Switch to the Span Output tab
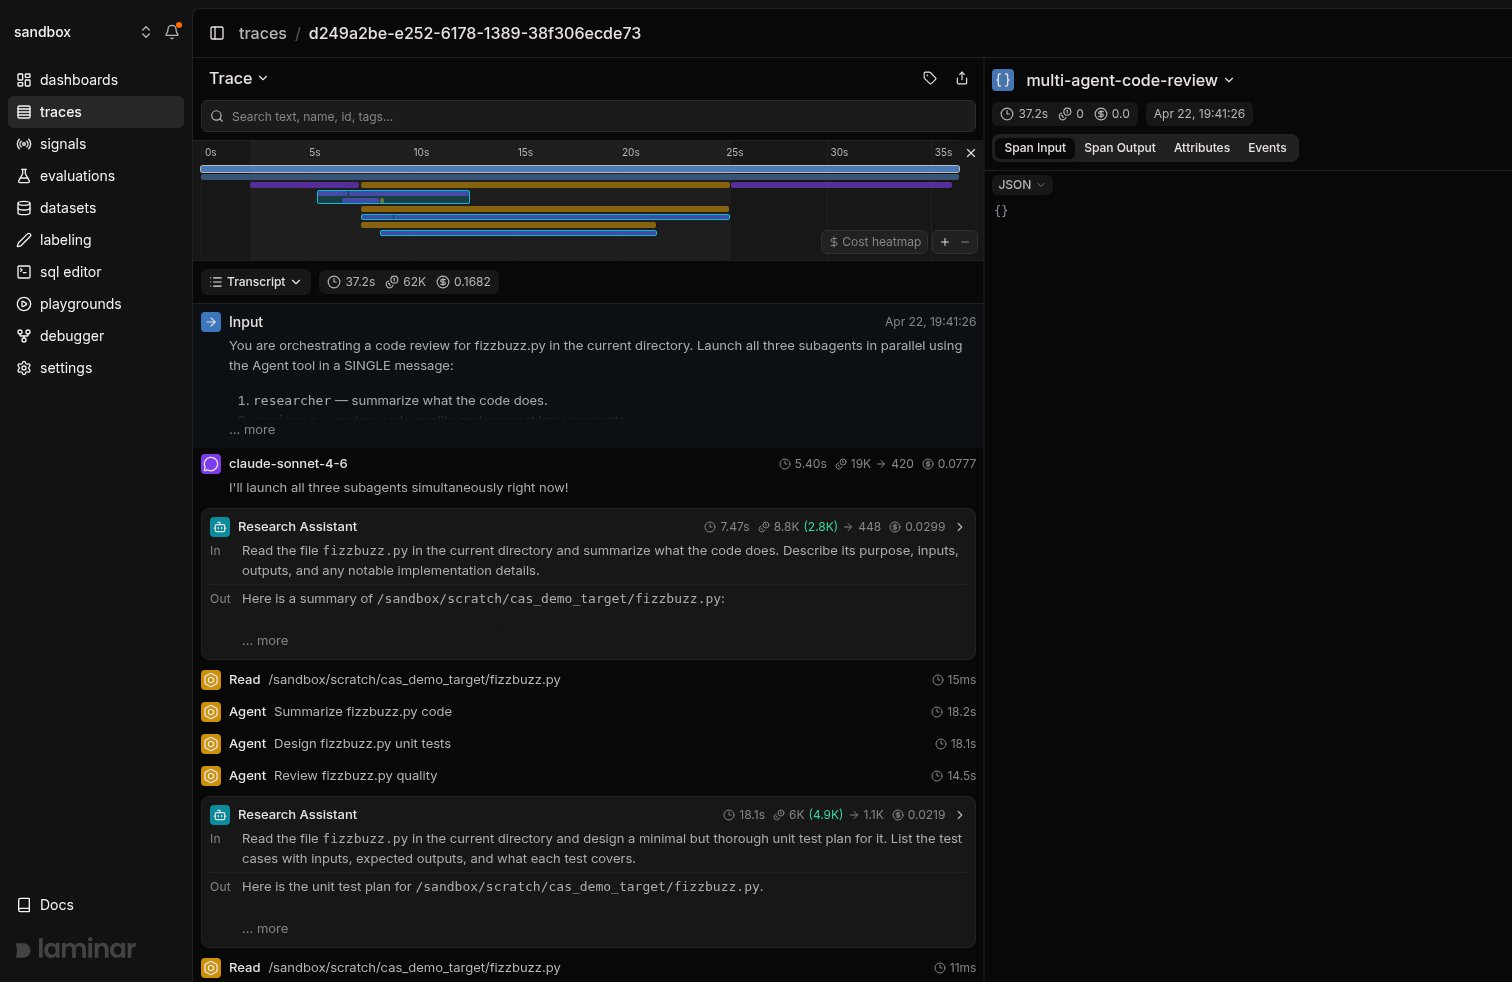Screen dimensions: 1512x982 [x=1120, y=148]
